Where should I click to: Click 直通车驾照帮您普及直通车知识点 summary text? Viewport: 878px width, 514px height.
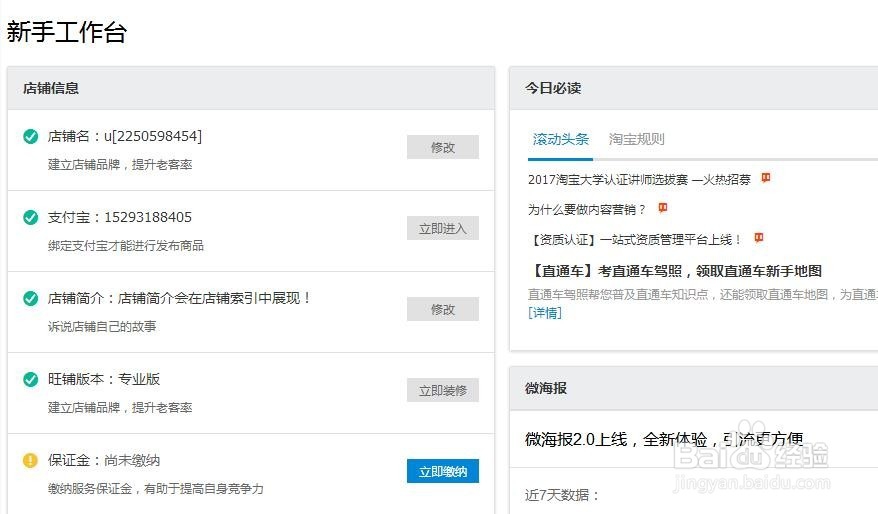(703, 295)
